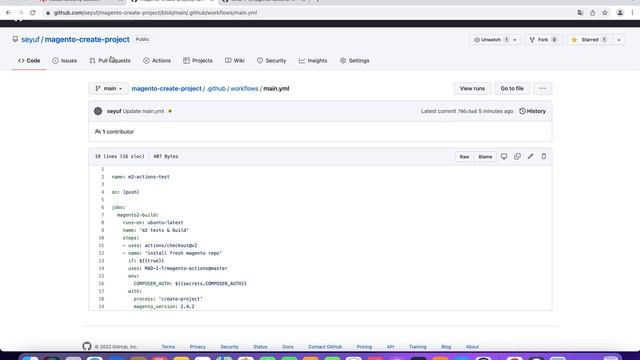Viewport: 640px width, 360px height.
Task: Delete this file with the trash icon
Action: tap(544, 156)
